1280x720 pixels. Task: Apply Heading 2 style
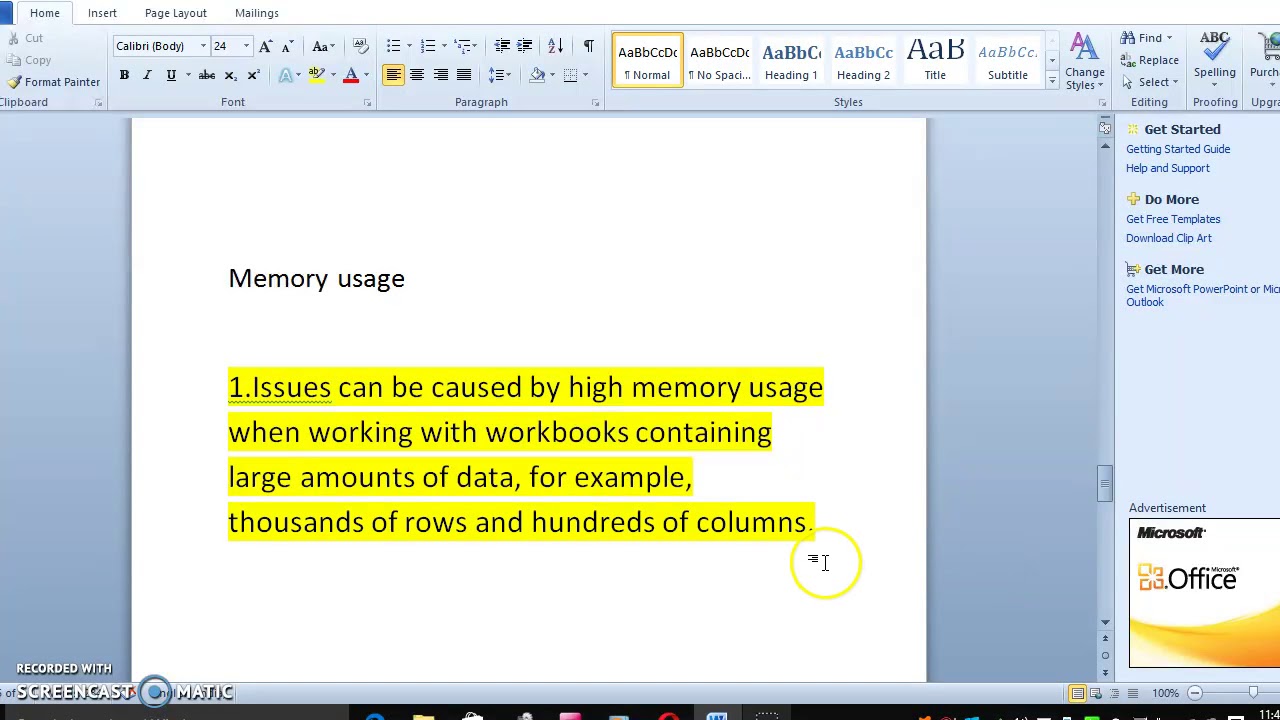click(864, 60)
